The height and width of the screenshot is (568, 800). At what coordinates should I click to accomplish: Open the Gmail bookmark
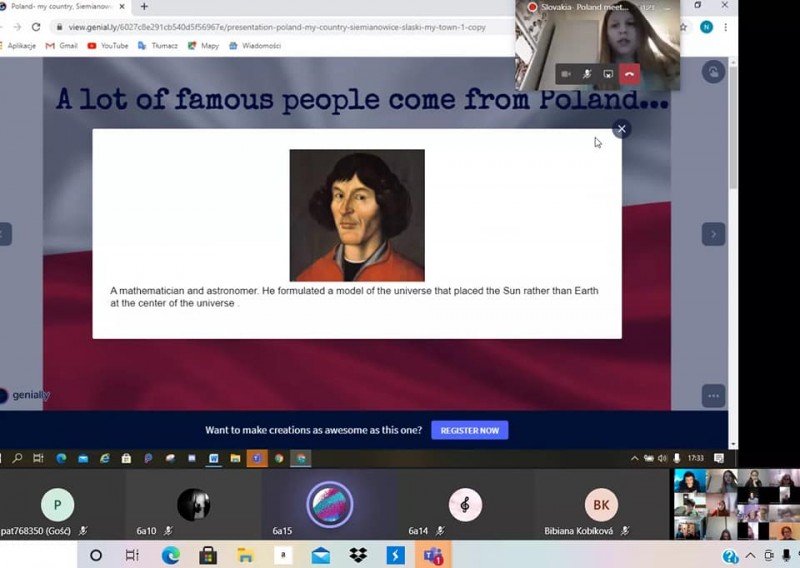[x=62, y=45]
